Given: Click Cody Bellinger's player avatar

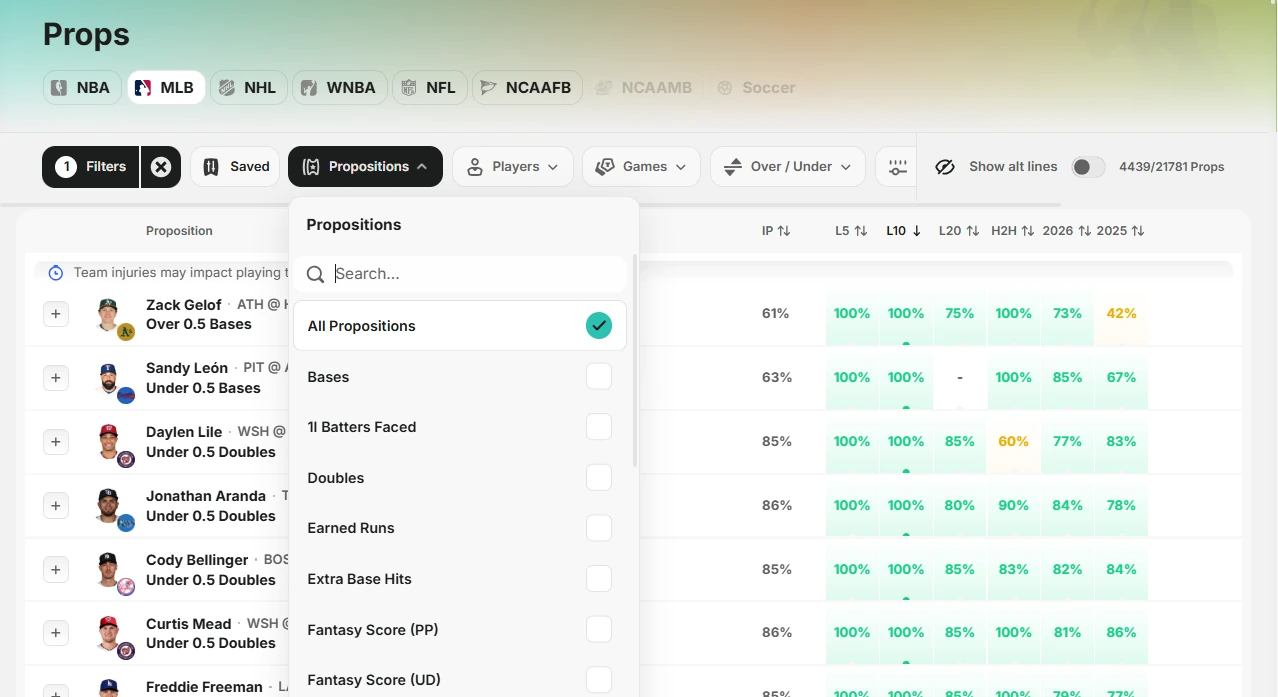Looking at the screenshot, I should [x=109, y=570].
